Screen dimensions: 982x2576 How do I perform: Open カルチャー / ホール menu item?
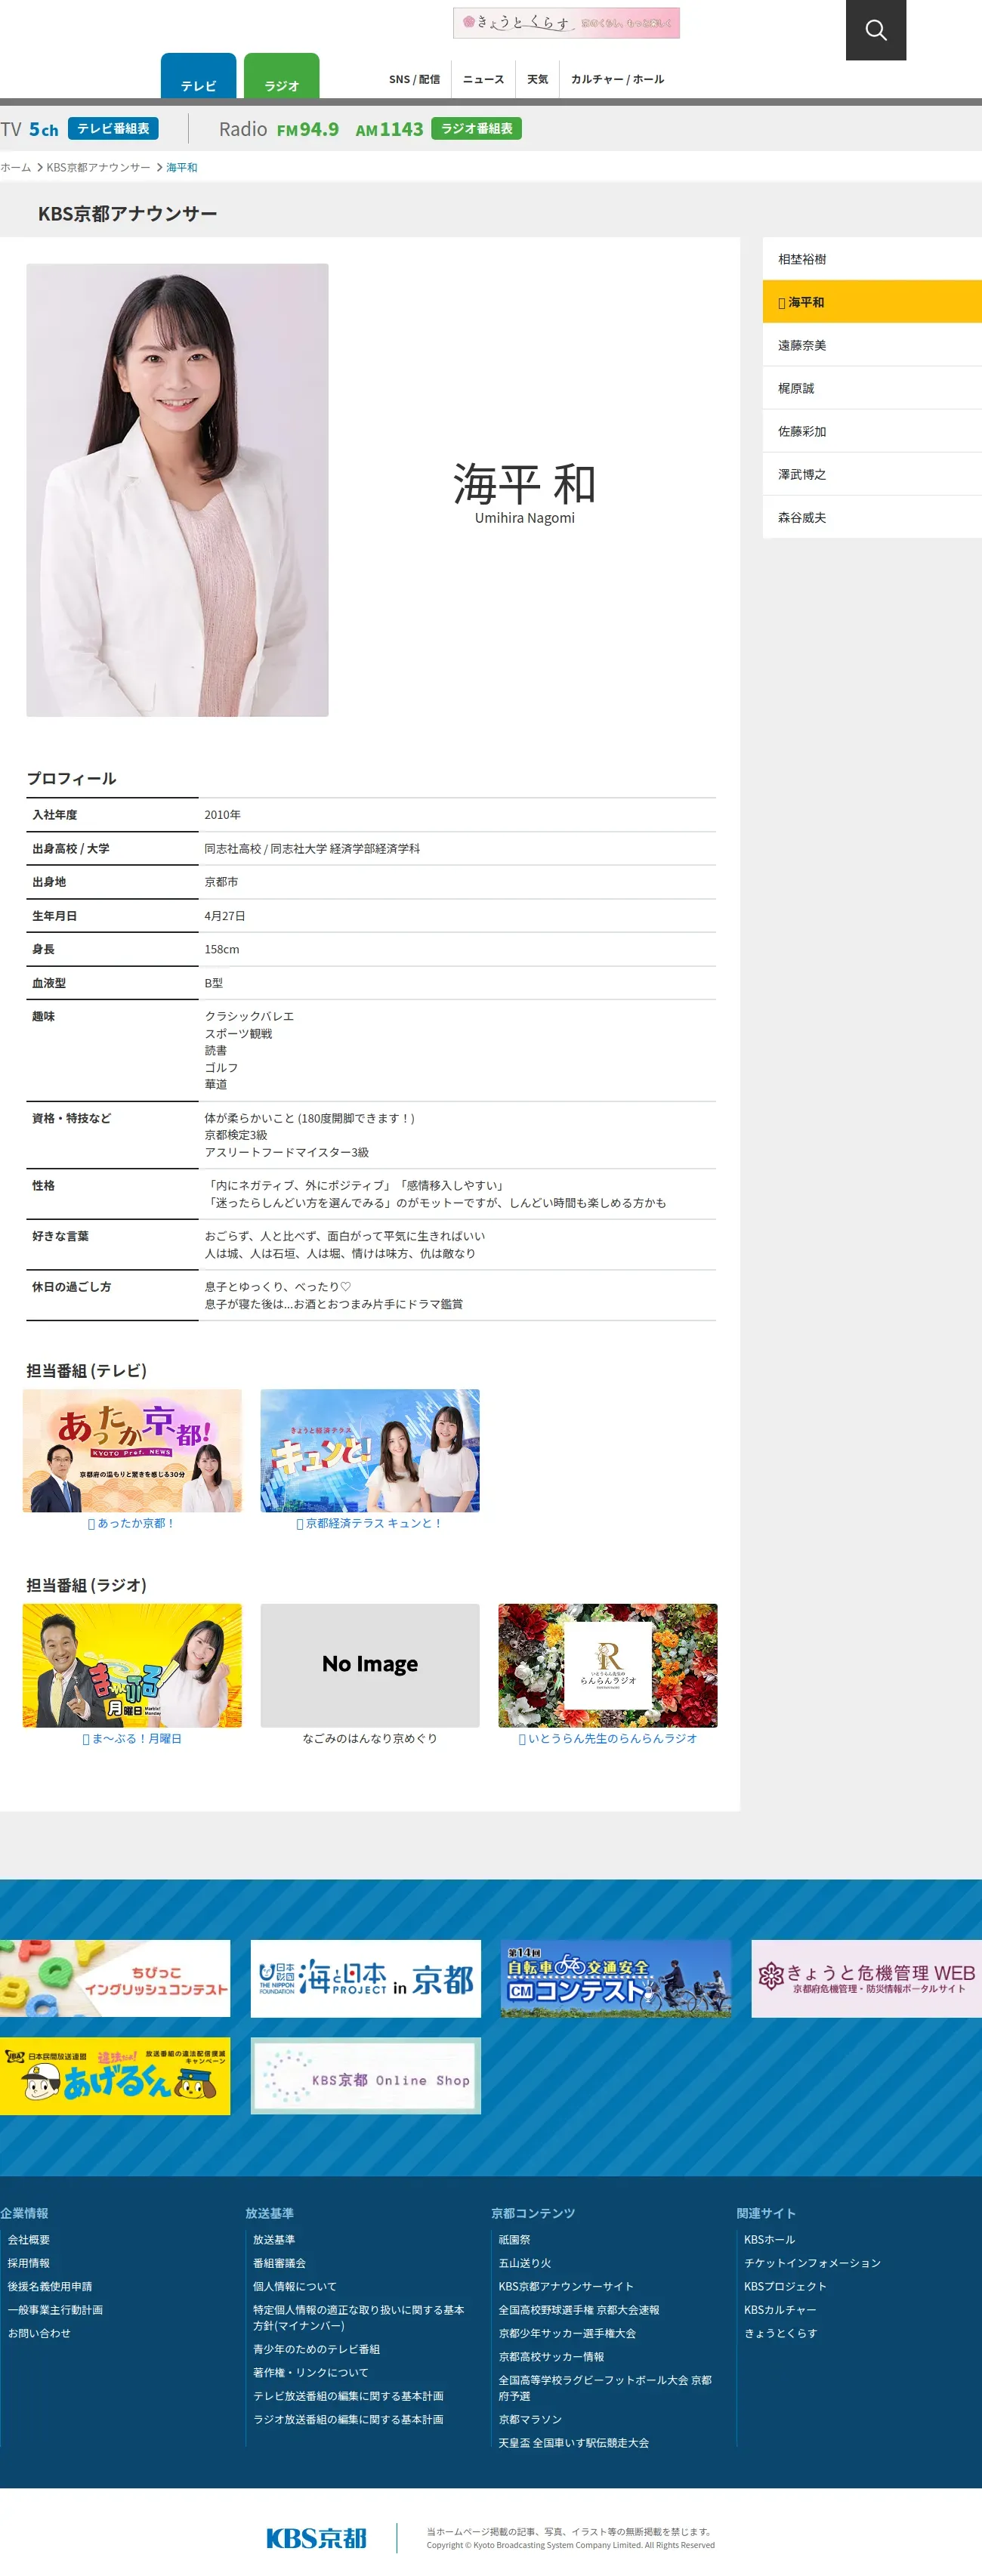click(x=617, y=79)
